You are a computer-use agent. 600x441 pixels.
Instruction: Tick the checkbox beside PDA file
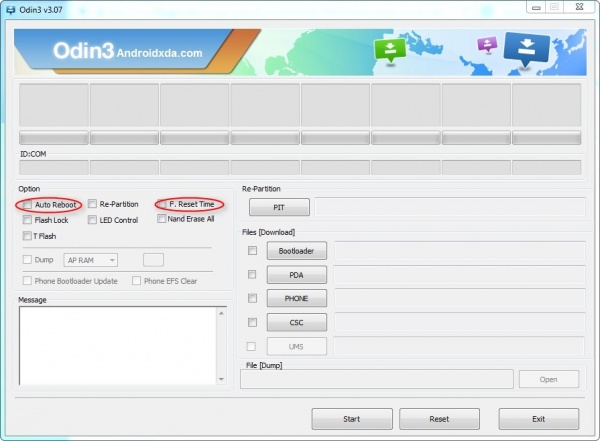pos(252,275)
